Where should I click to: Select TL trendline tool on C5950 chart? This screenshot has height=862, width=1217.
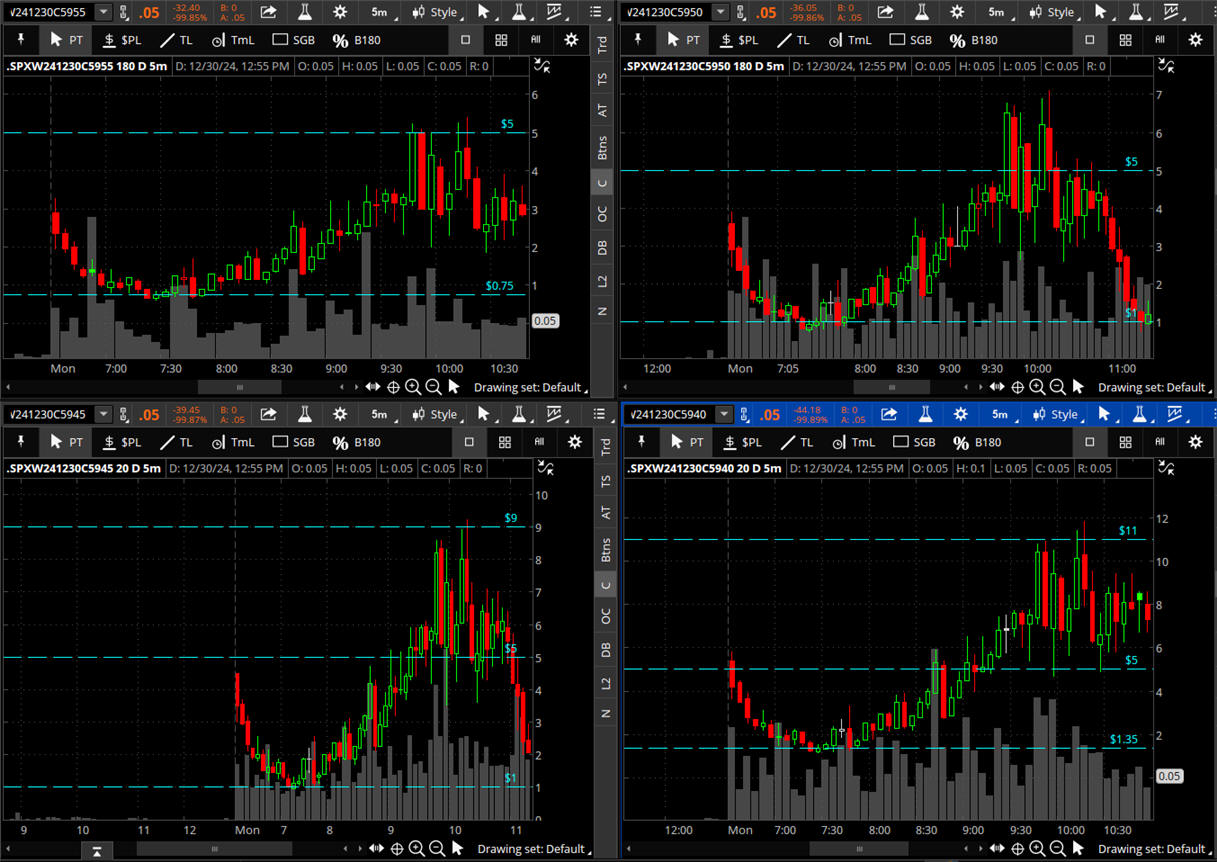tap(794, 40)
